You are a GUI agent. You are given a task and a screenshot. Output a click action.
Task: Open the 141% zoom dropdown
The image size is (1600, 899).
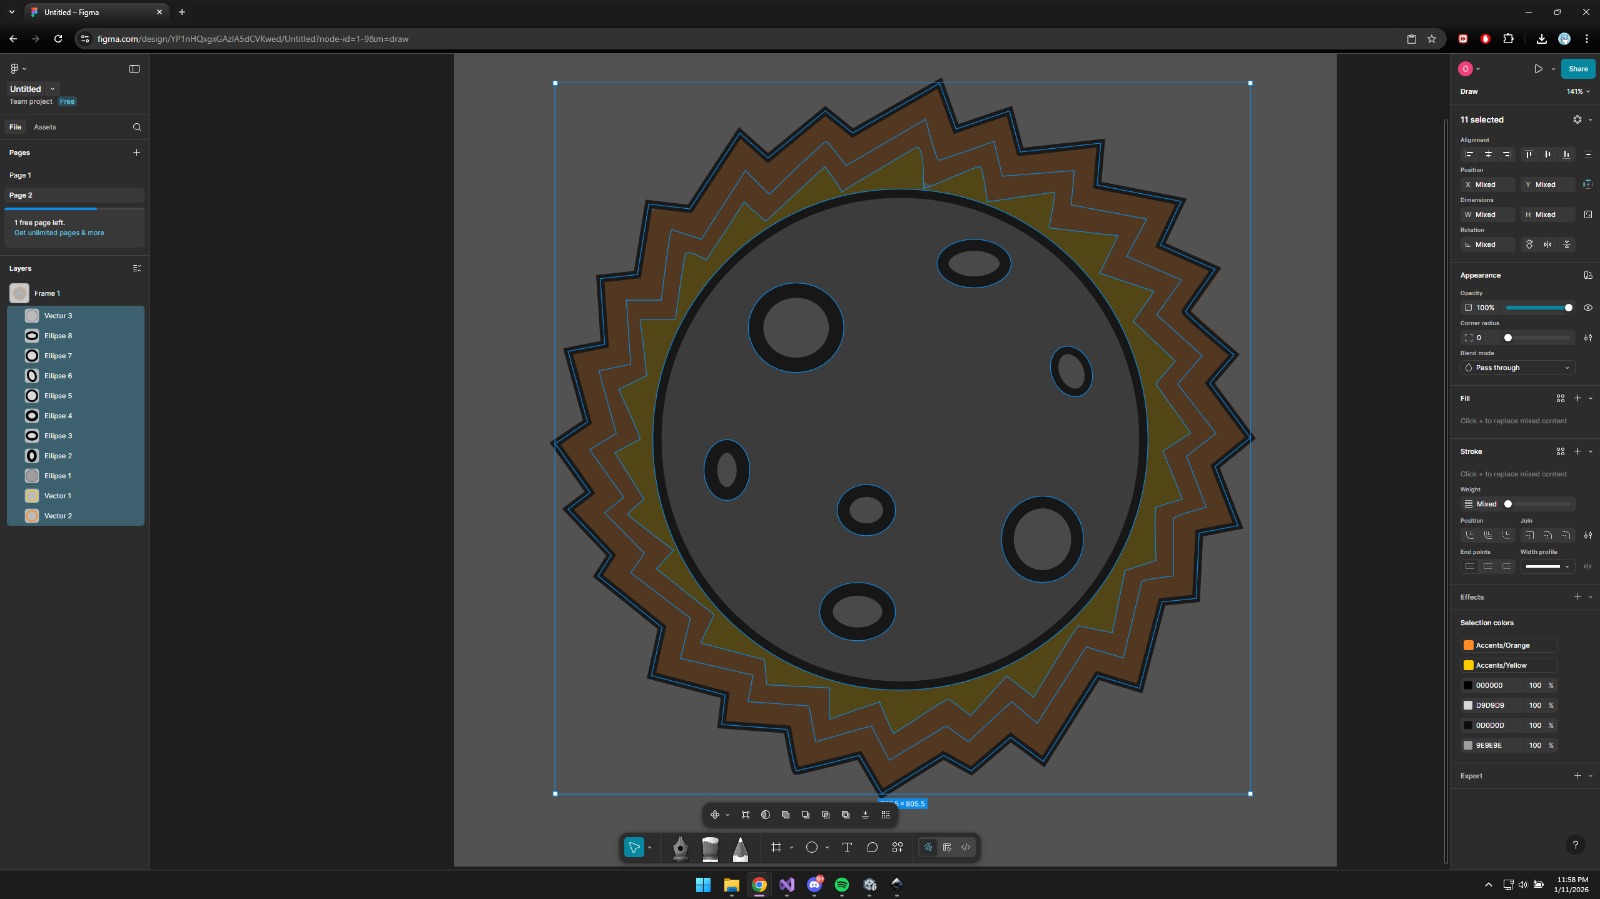(1577, 92)
